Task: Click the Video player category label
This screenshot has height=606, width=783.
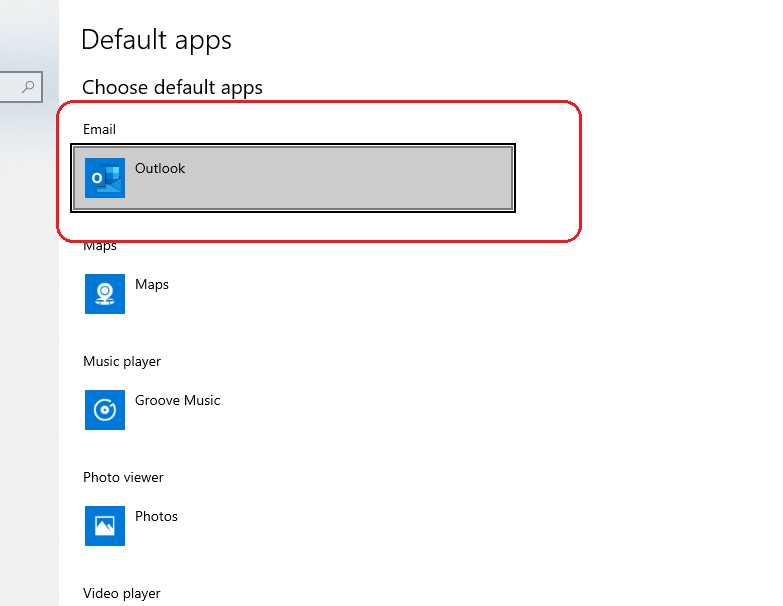Action: (x=121, y=593)
